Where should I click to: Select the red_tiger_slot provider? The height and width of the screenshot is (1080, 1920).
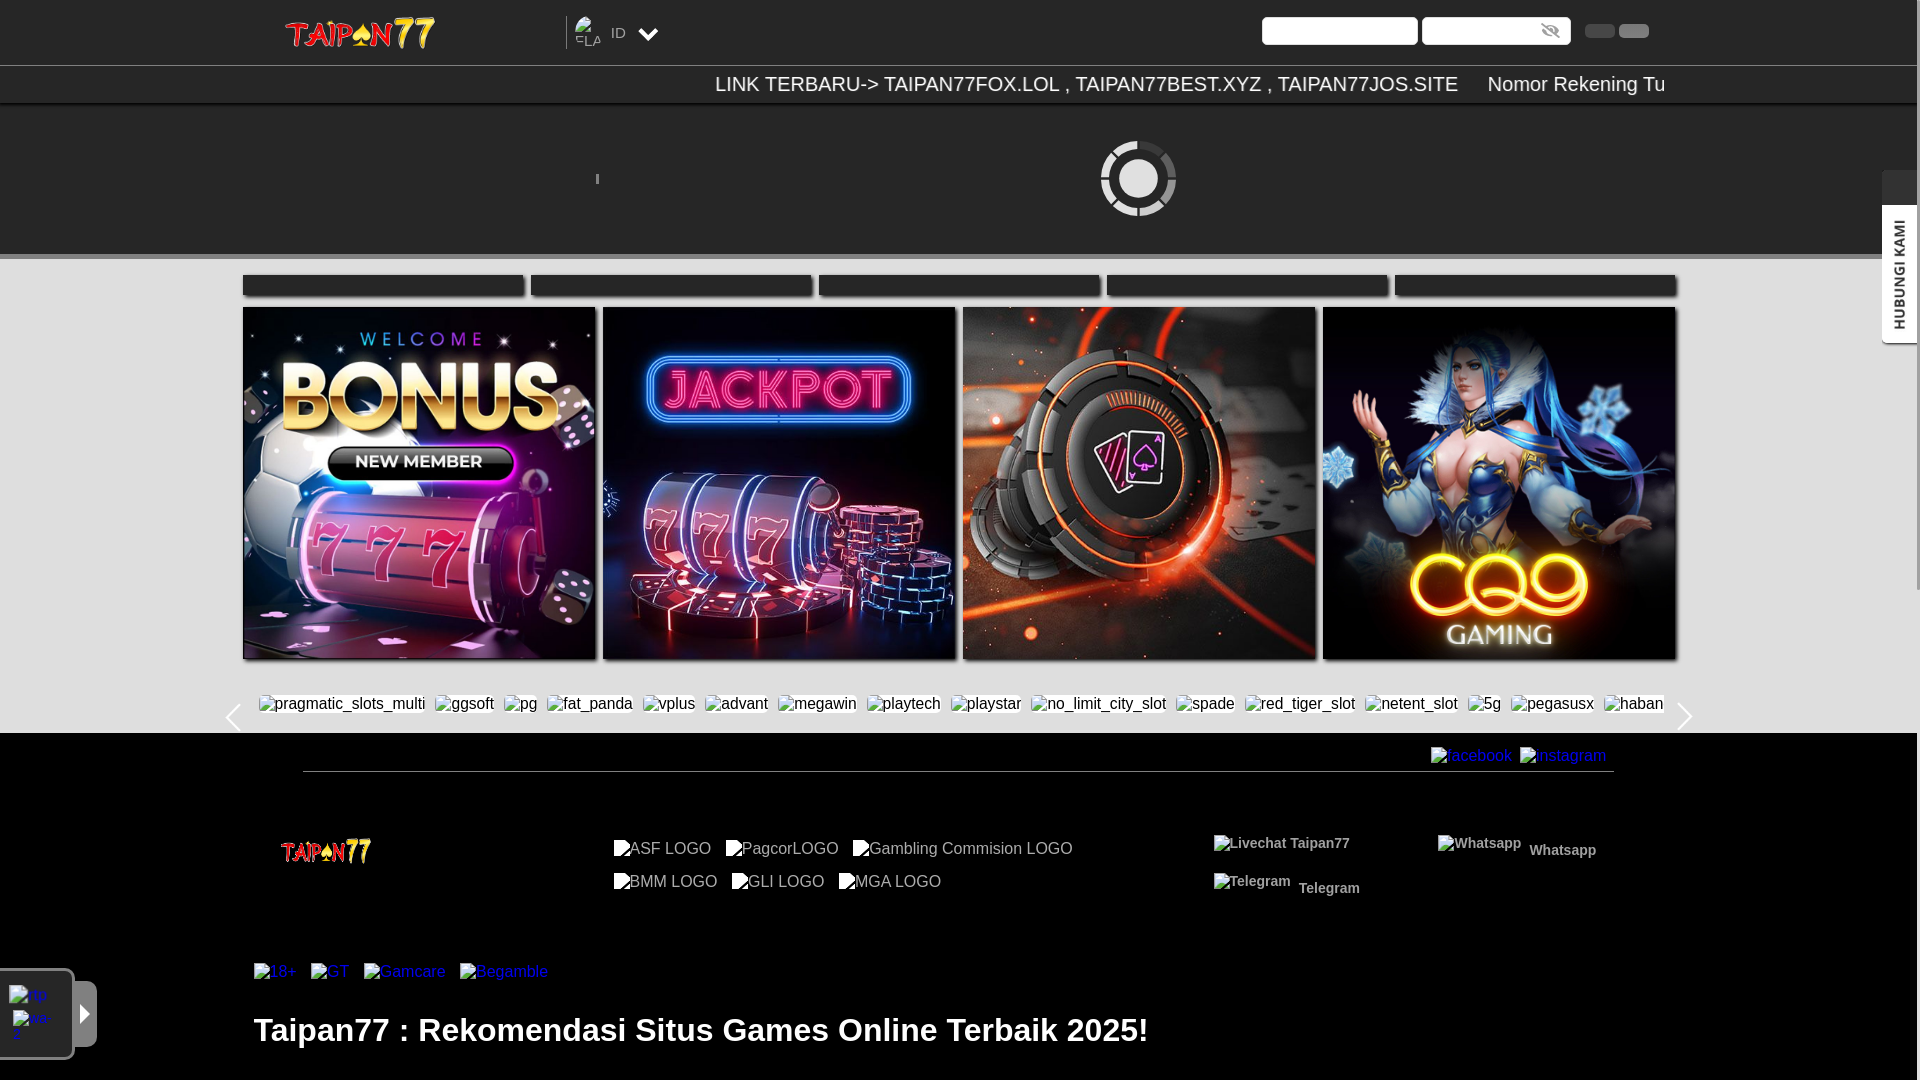(1300, 704)
